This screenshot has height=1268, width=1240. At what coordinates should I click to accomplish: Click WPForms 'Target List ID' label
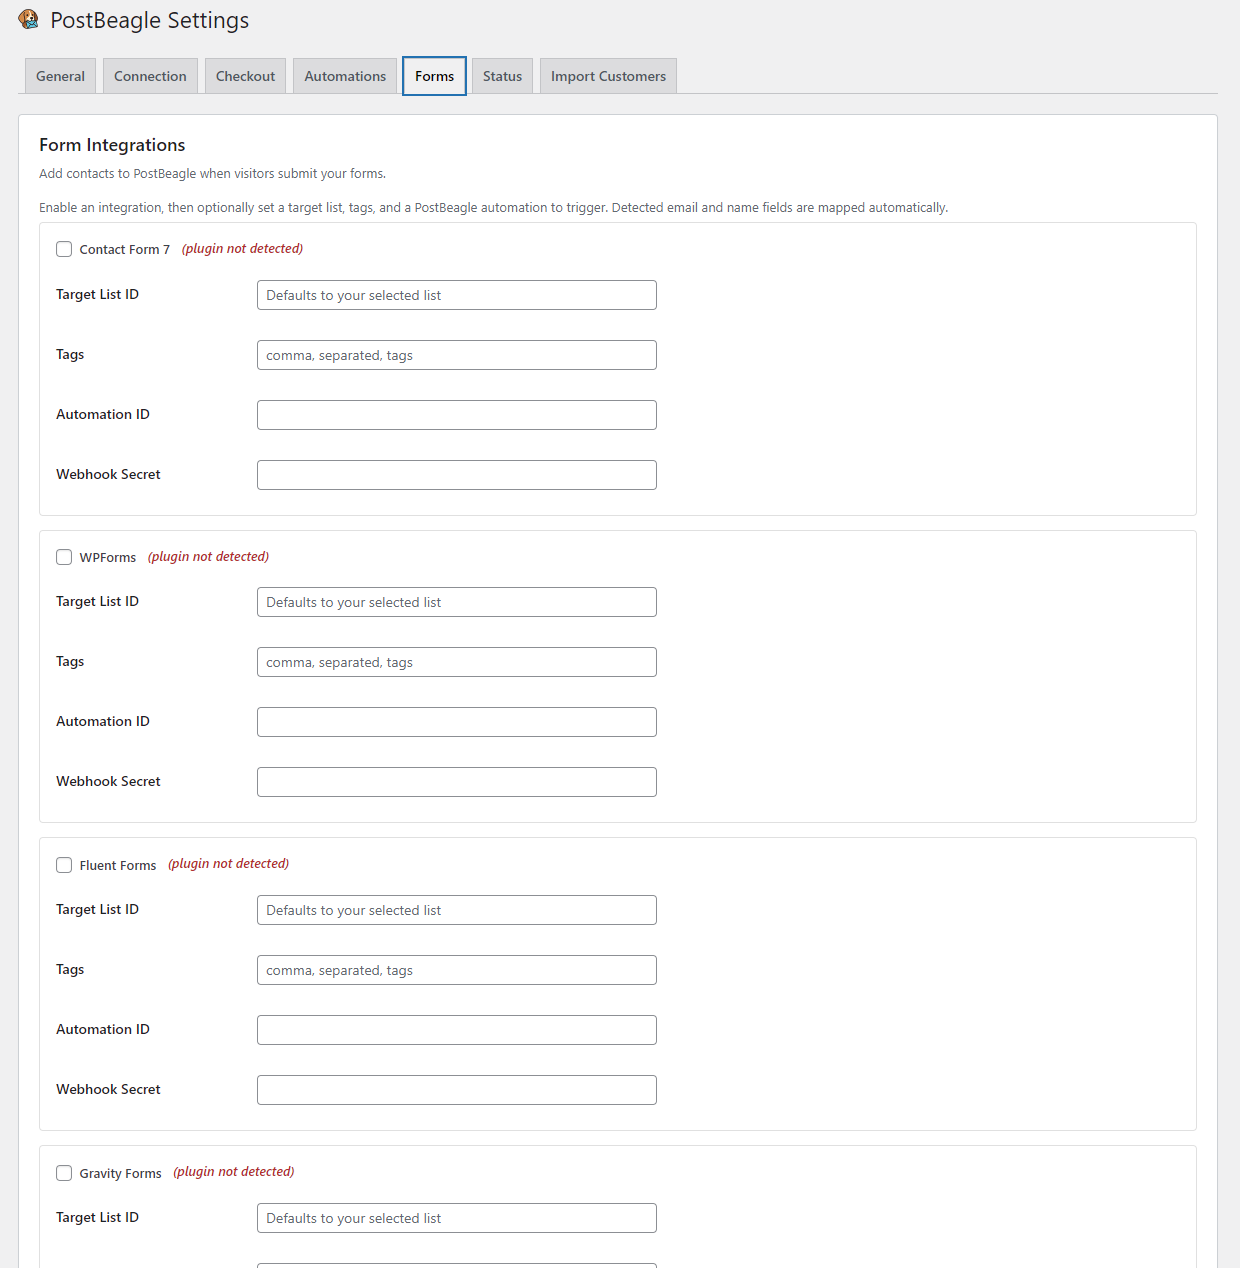[97, 602]
